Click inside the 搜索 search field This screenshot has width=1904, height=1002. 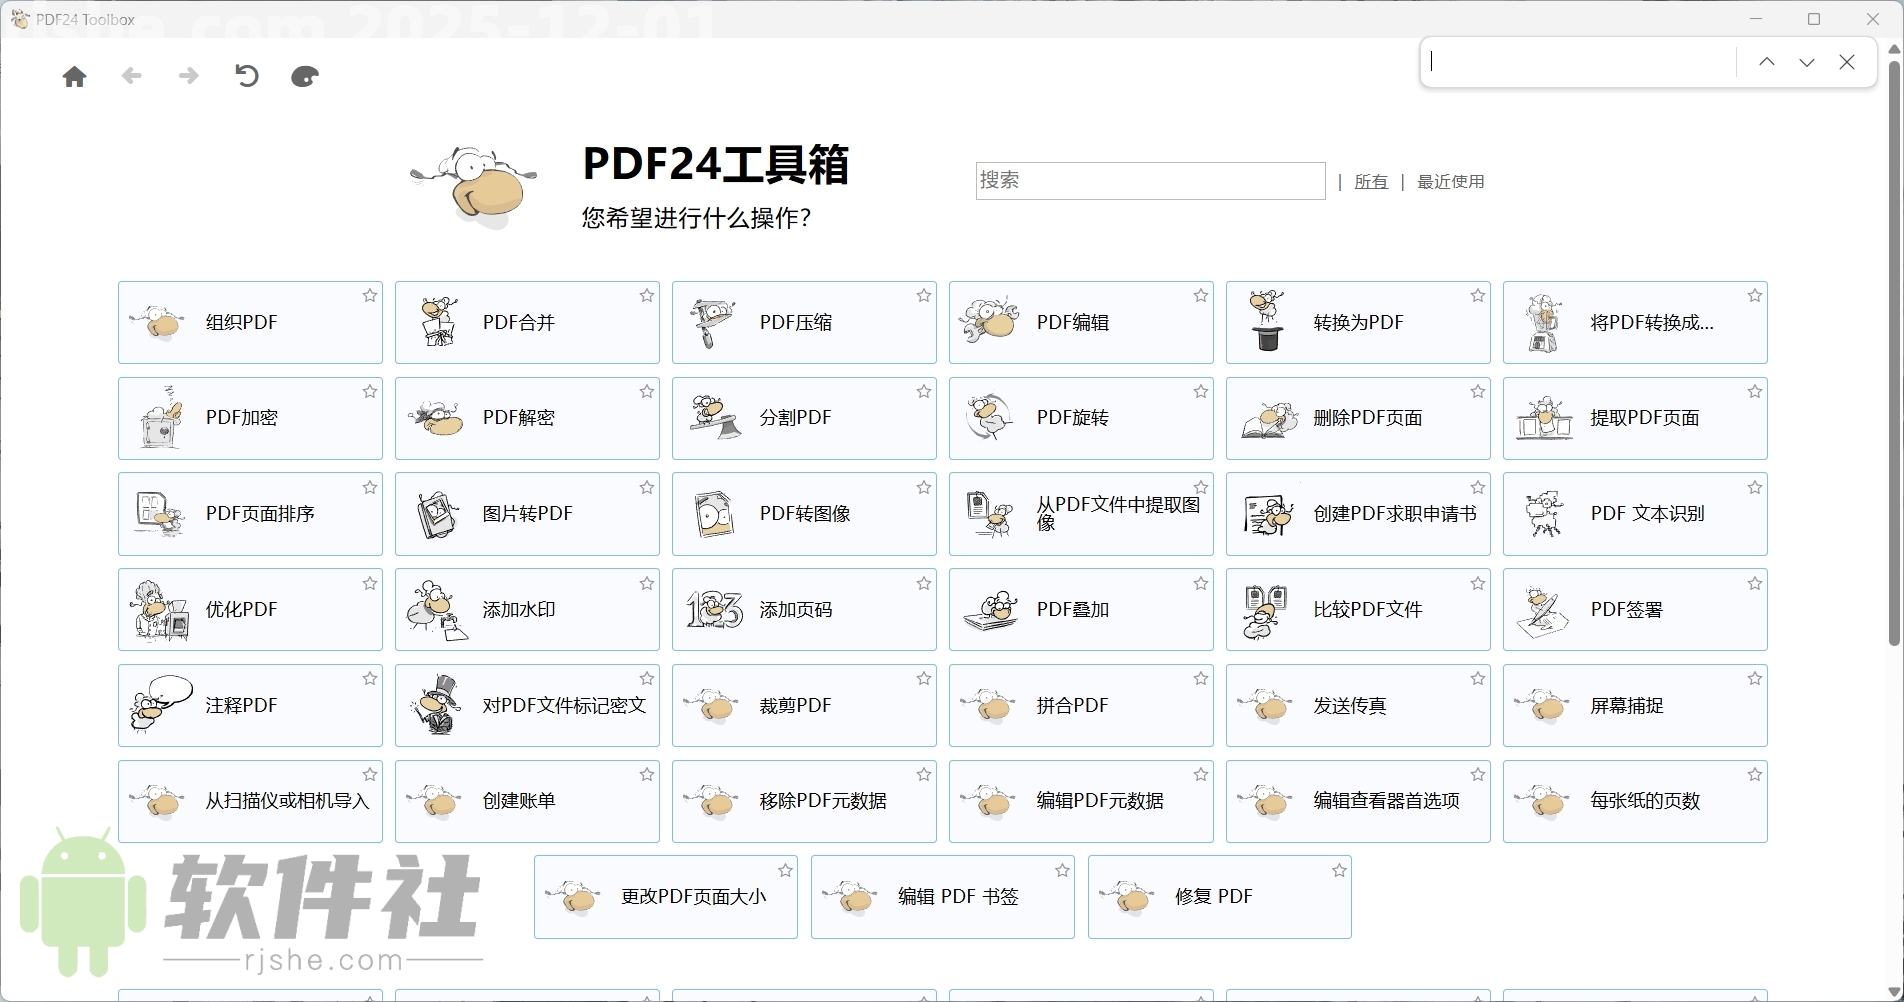pos(1148,181)
